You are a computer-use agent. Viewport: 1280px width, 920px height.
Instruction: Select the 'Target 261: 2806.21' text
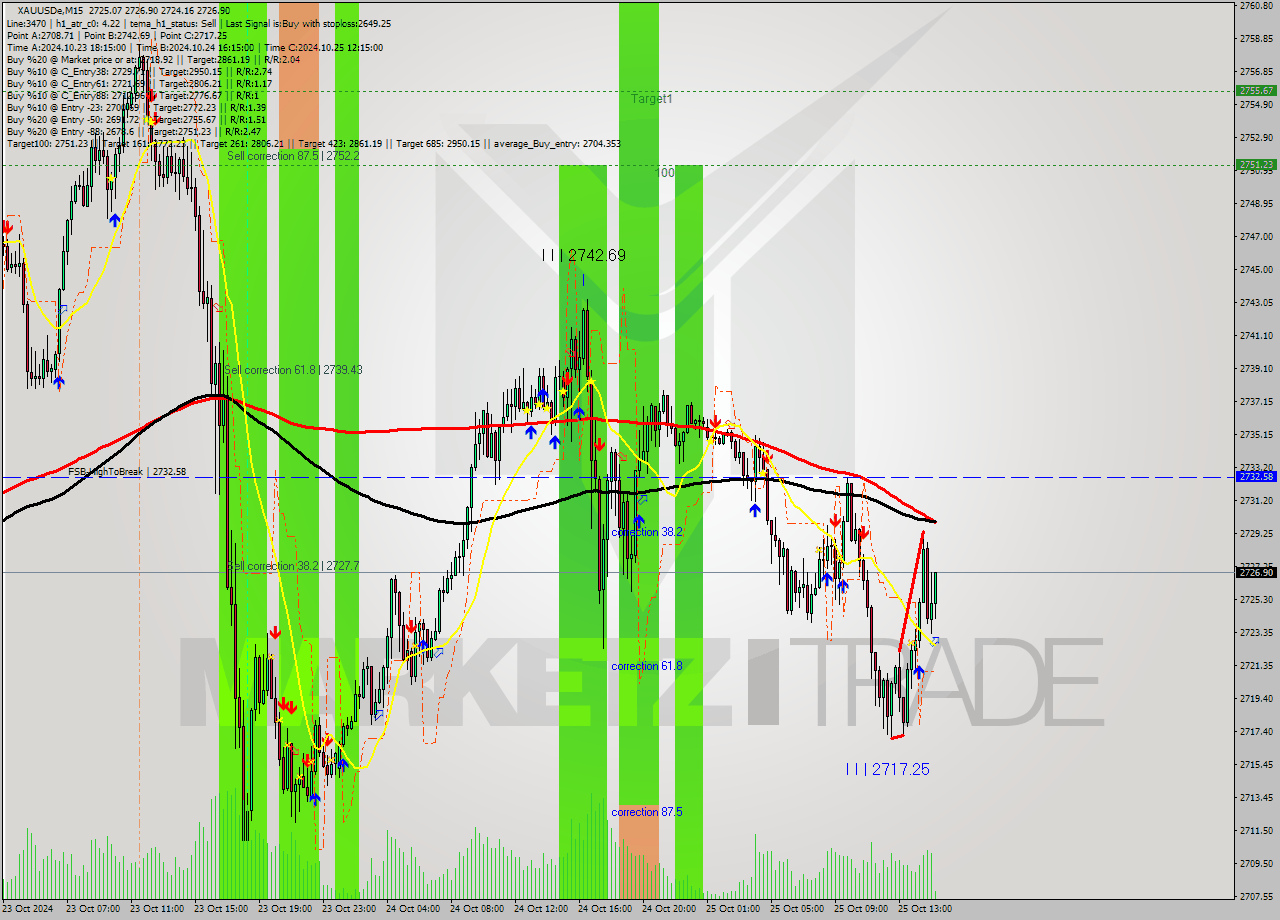tap(240, 143)
